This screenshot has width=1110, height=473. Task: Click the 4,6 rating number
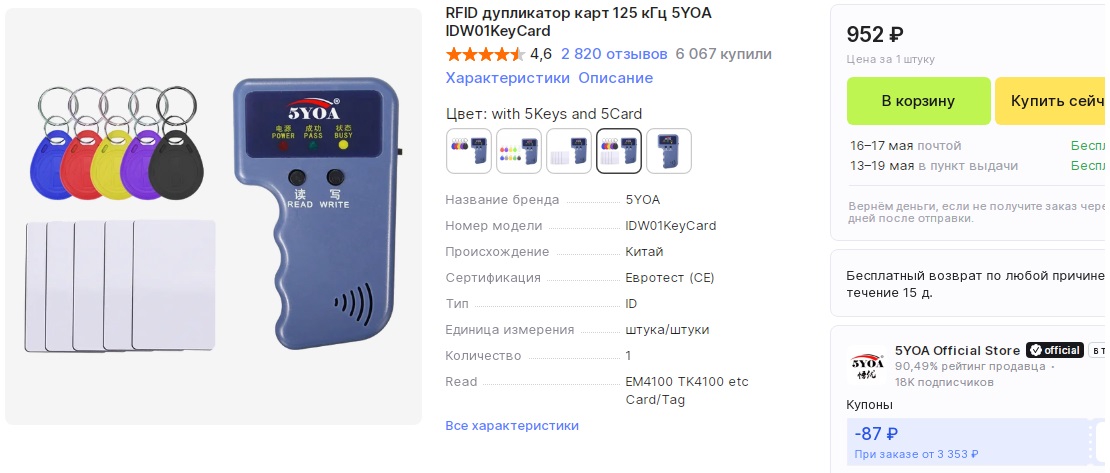coord(541,54)
